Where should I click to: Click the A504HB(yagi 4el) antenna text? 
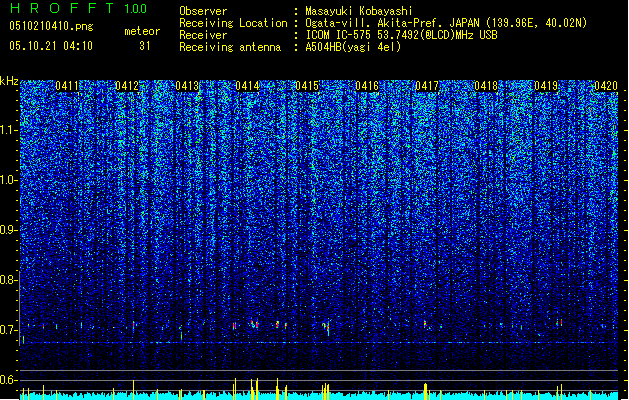tap(353, 47)
